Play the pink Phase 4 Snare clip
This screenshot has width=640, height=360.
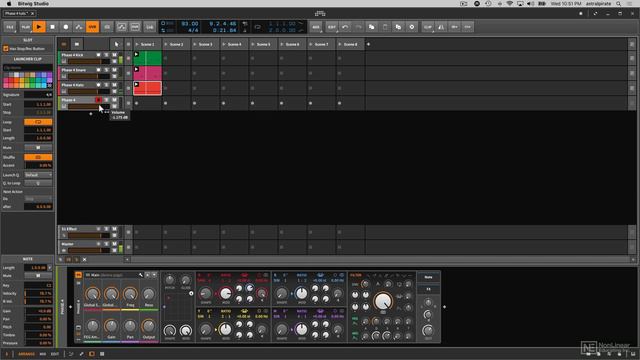click(136, 69)
